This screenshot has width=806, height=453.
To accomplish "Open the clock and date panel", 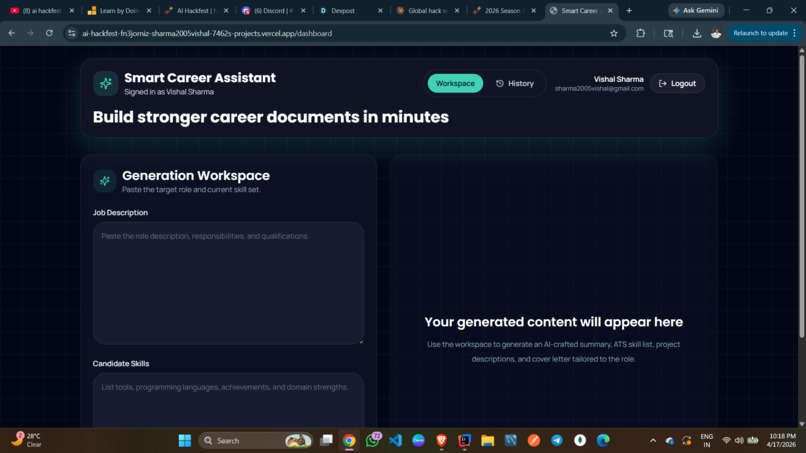I will [781, 440].
